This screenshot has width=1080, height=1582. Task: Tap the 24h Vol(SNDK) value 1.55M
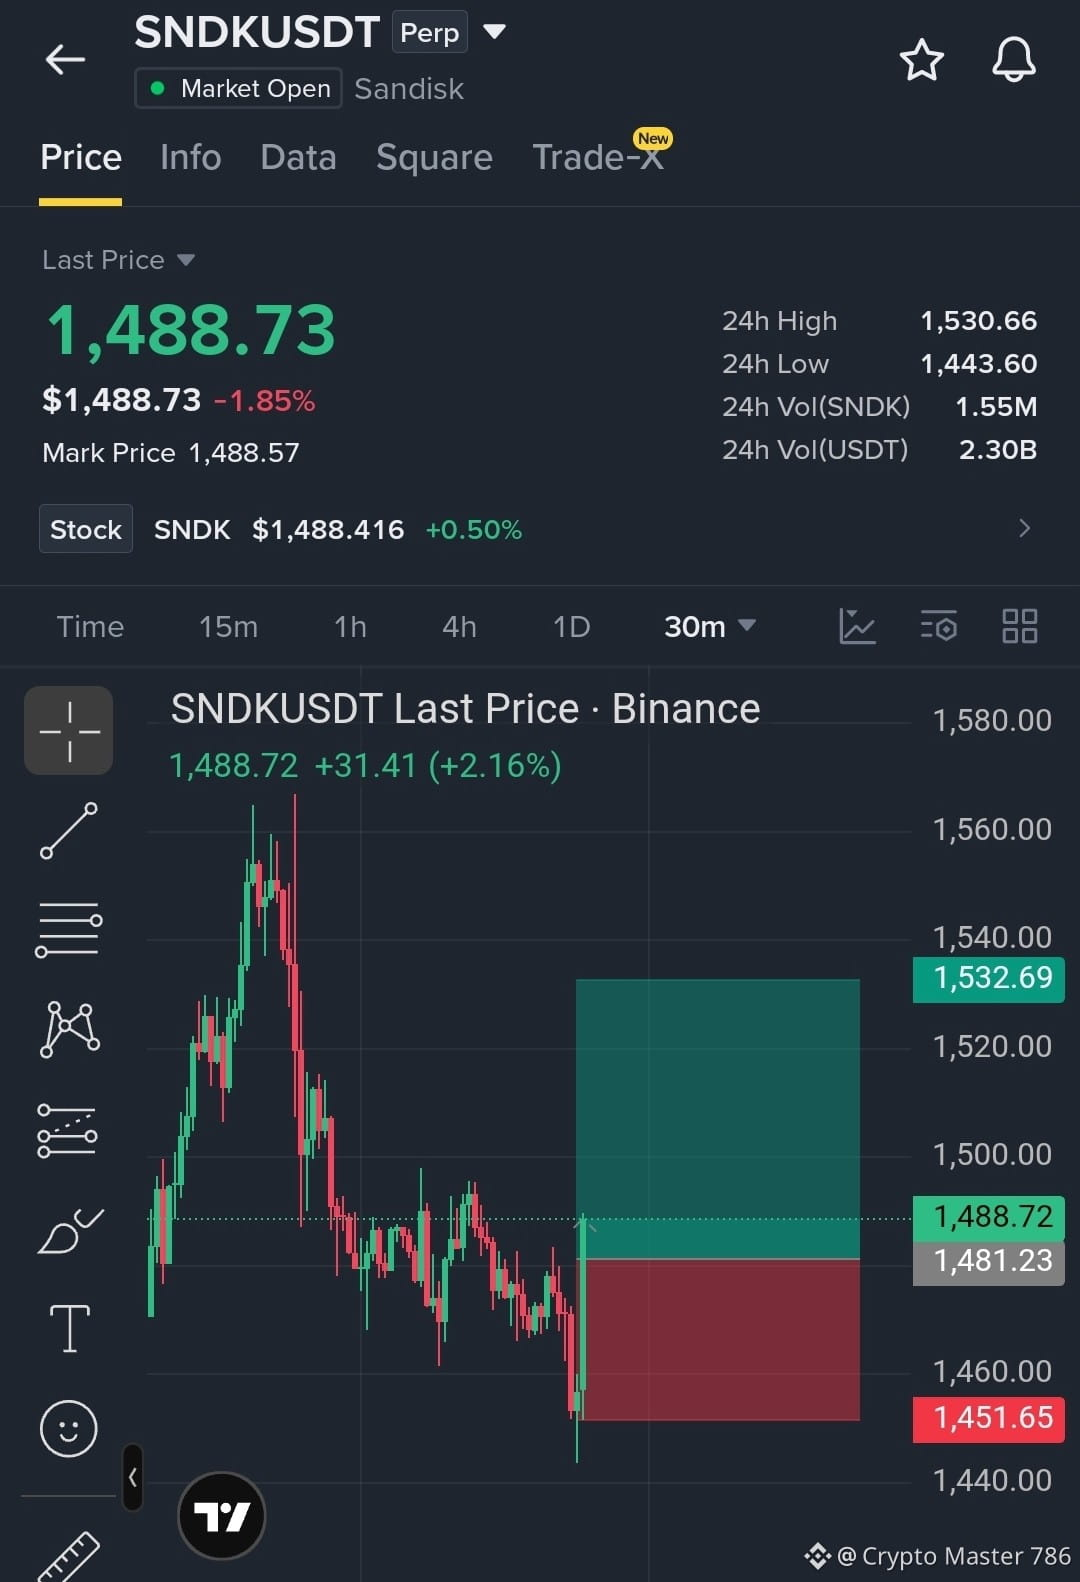coord(996,407)
